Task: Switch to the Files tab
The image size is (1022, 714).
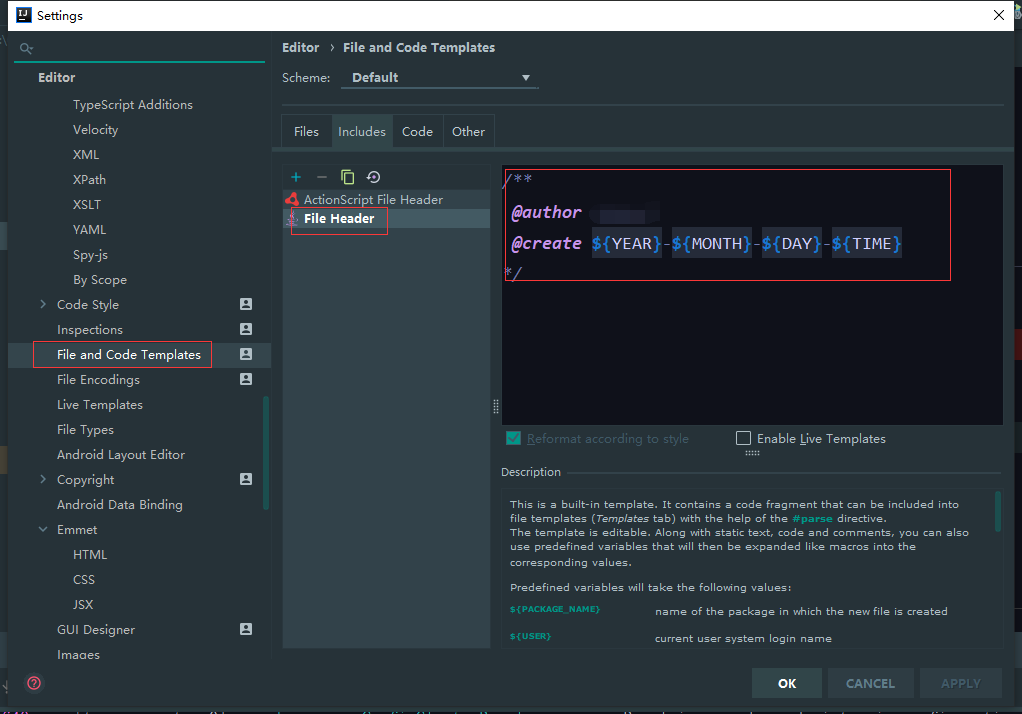Action: click(306, 131)
